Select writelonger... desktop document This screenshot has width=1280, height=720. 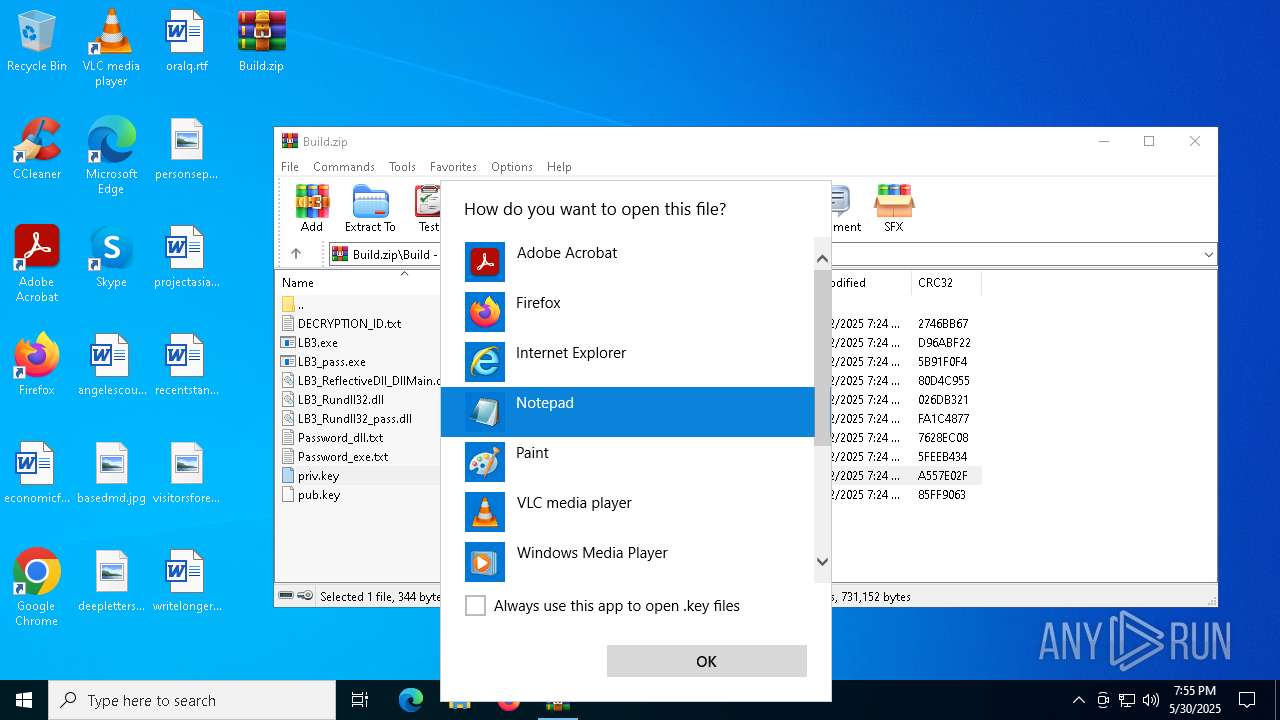point(186,582)
